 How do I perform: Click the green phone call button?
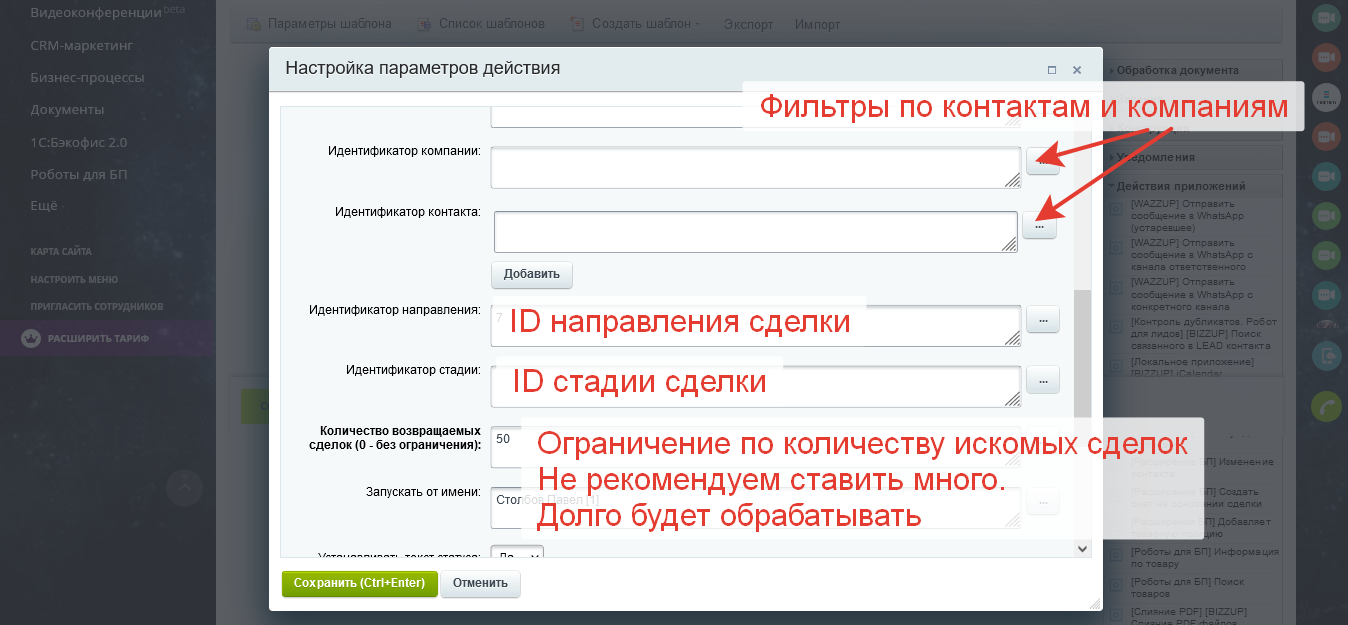(x=1326, y=406)
